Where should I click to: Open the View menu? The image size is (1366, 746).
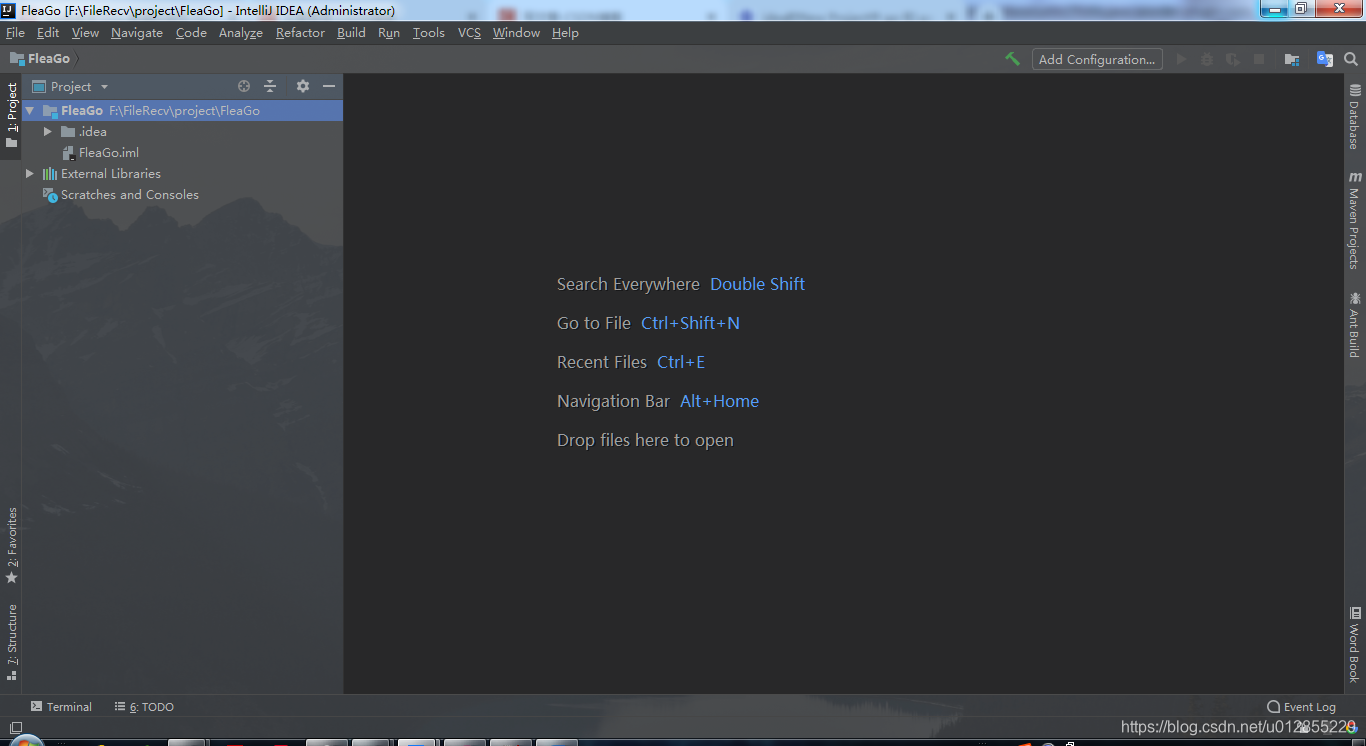click(x=85, y=33)
